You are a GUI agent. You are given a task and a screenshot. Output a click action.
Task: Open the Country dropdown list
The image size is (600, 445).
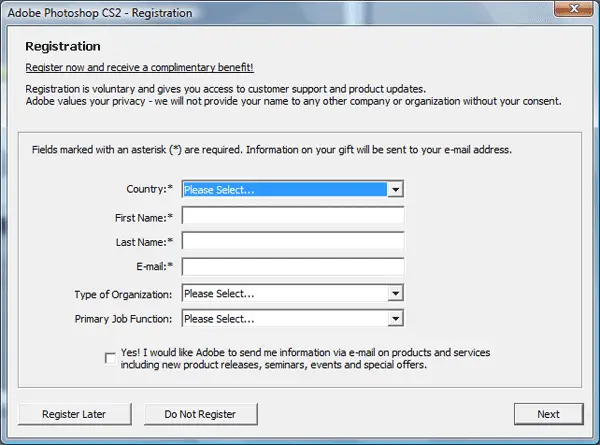[x=293, y=189]
